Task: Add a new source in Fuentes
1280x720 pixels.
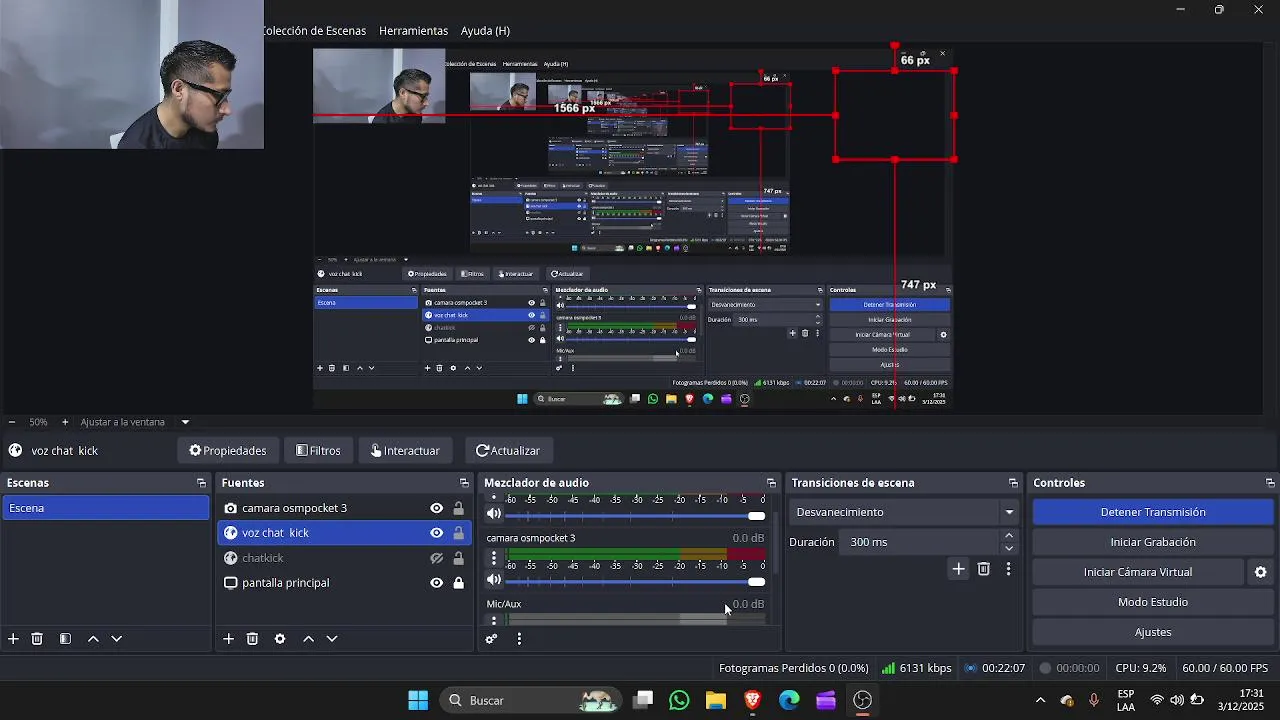Action: [228, 638]
